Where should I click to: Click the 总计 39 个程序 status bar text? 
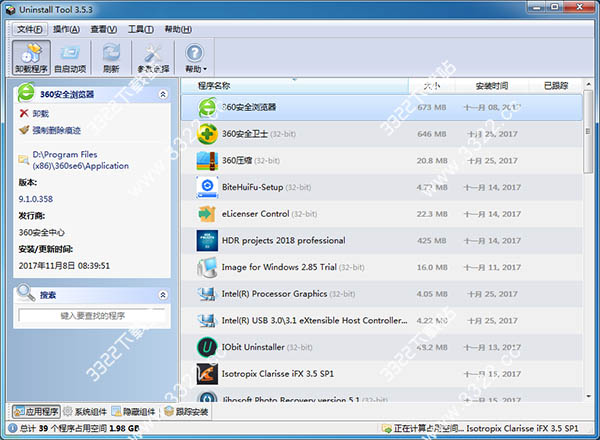coord(79,428)
